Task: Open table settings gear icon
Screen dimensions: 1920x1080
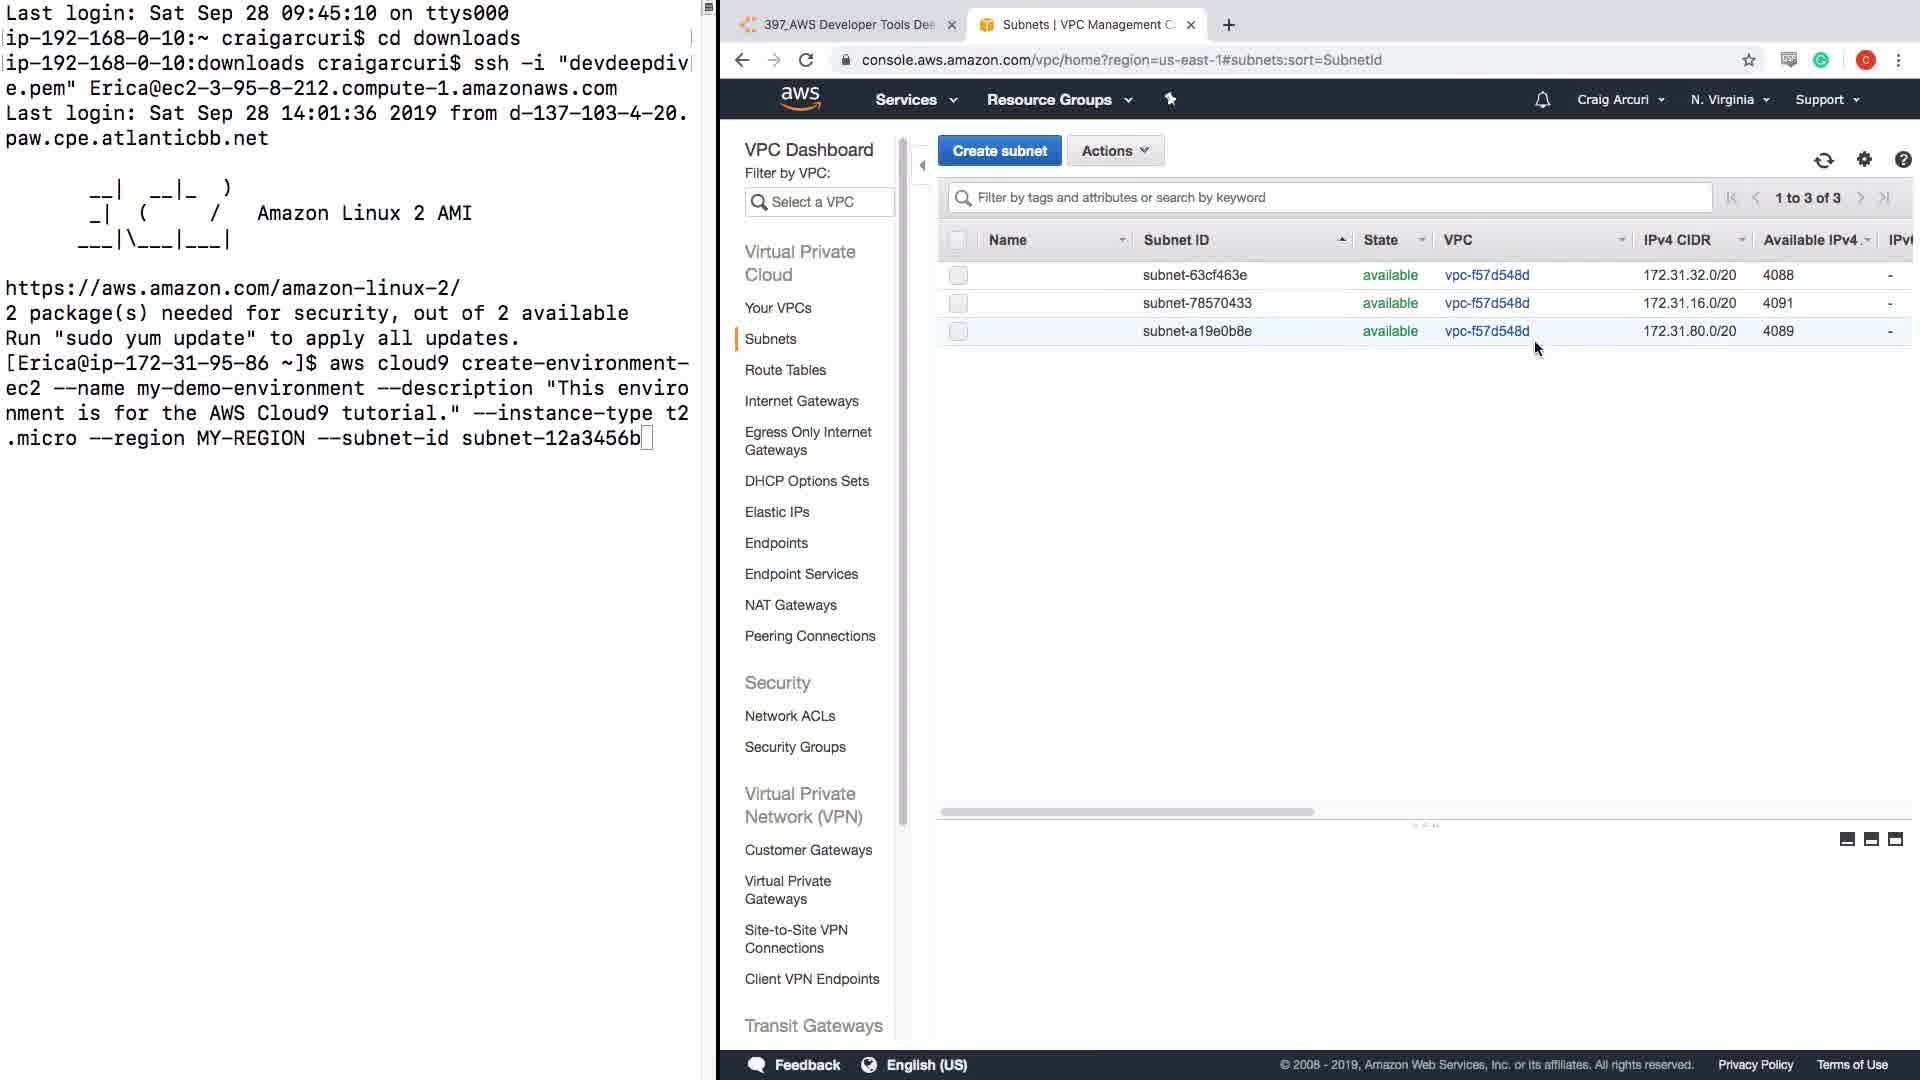Action: pos(1864,159)
